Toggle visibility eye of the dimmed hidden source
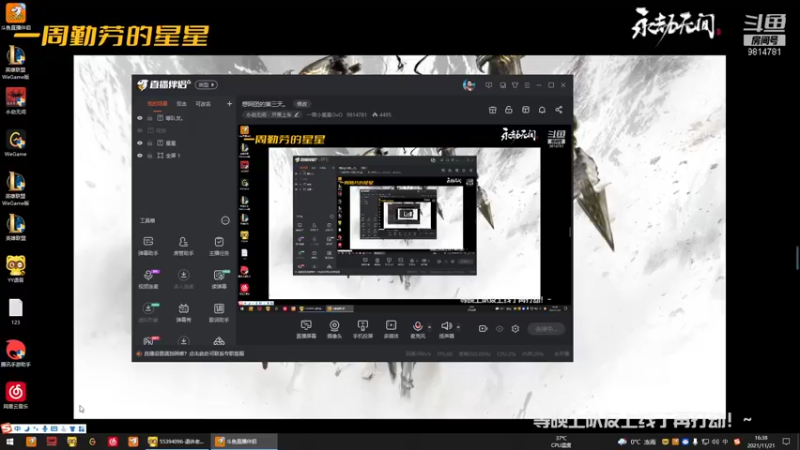 point(140,131)
